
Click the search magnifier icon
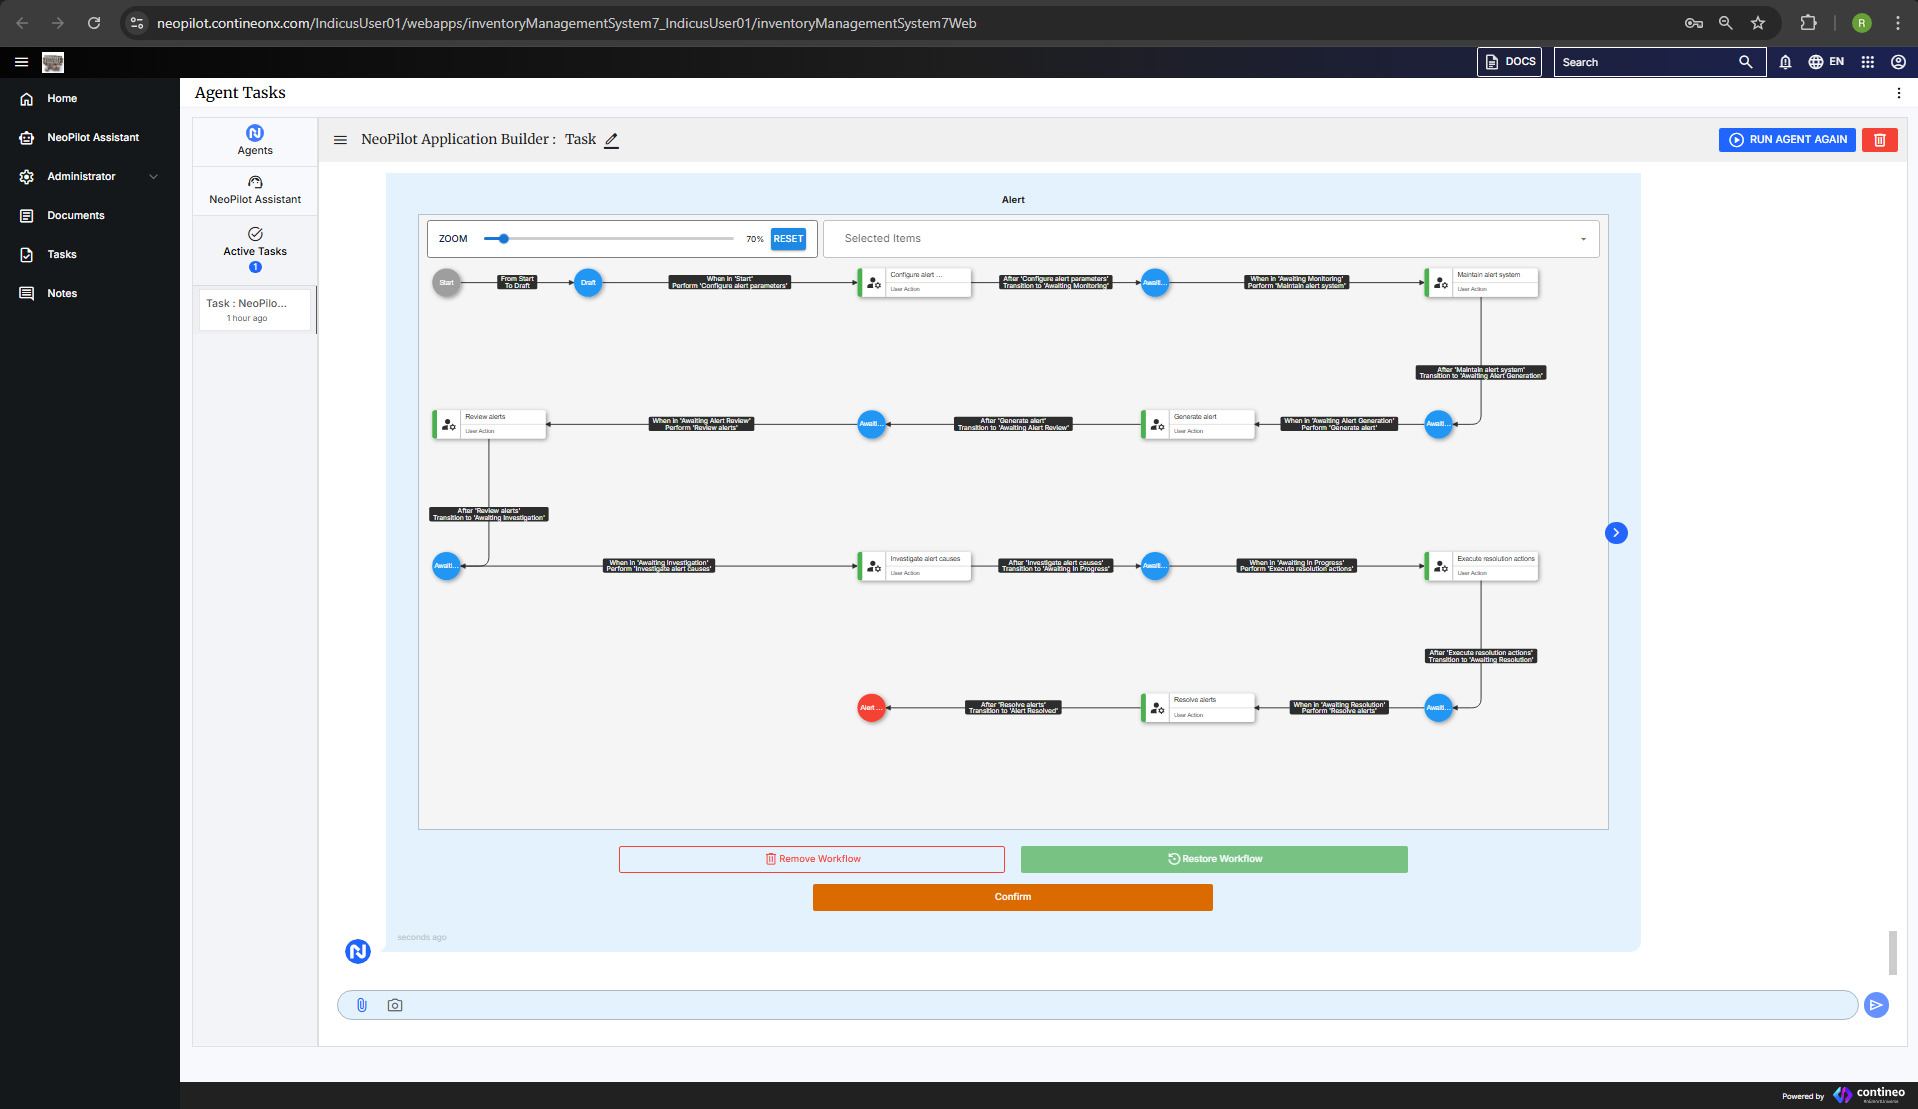point(1746,62)
